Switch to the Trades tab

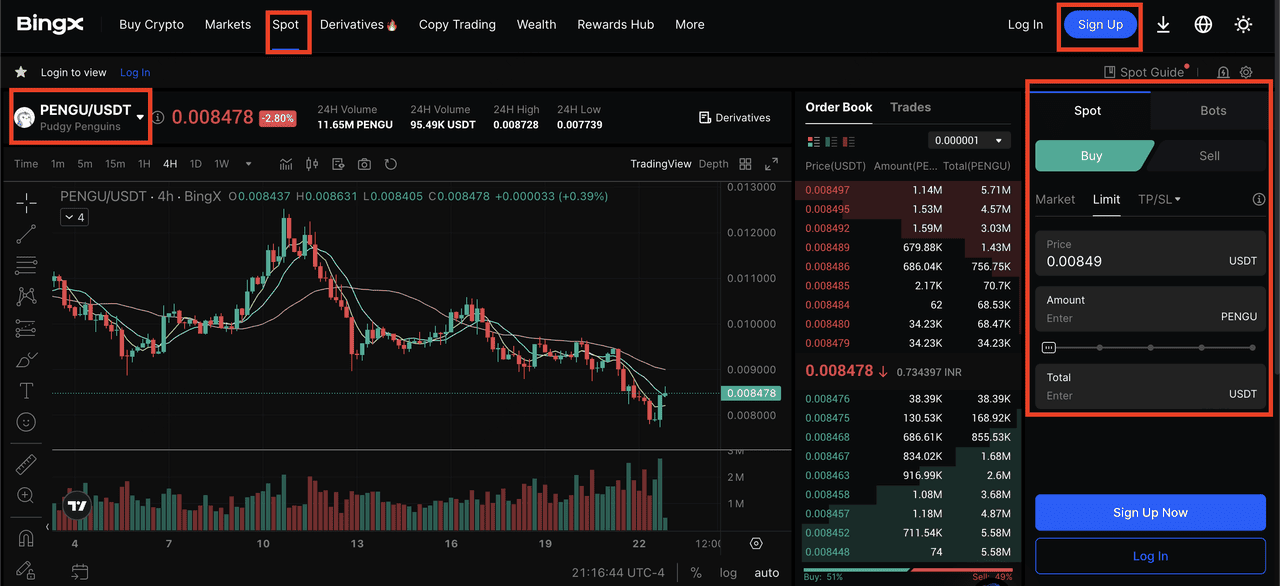click(x=910, y=107)
